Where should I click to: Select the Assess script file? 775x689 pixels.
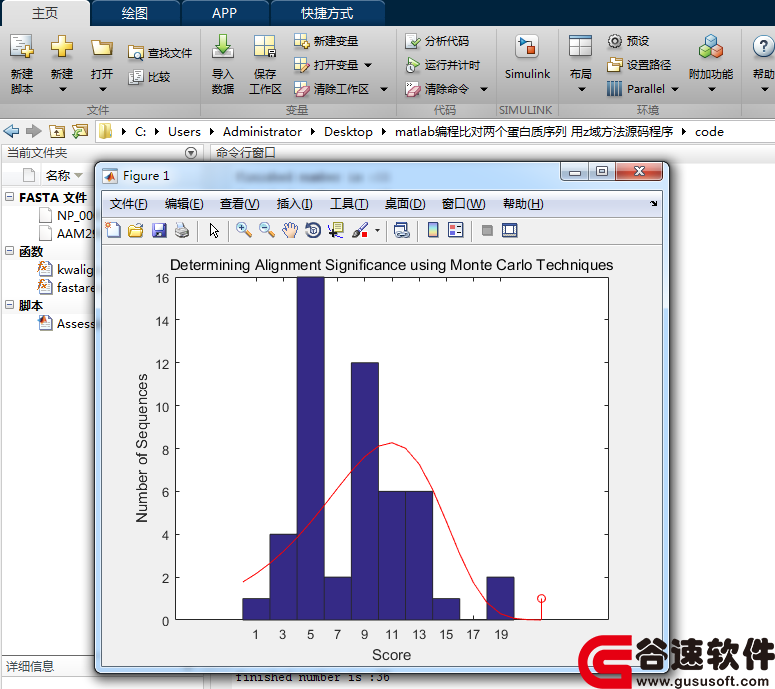pyautogui.click(x=66, y=324)
